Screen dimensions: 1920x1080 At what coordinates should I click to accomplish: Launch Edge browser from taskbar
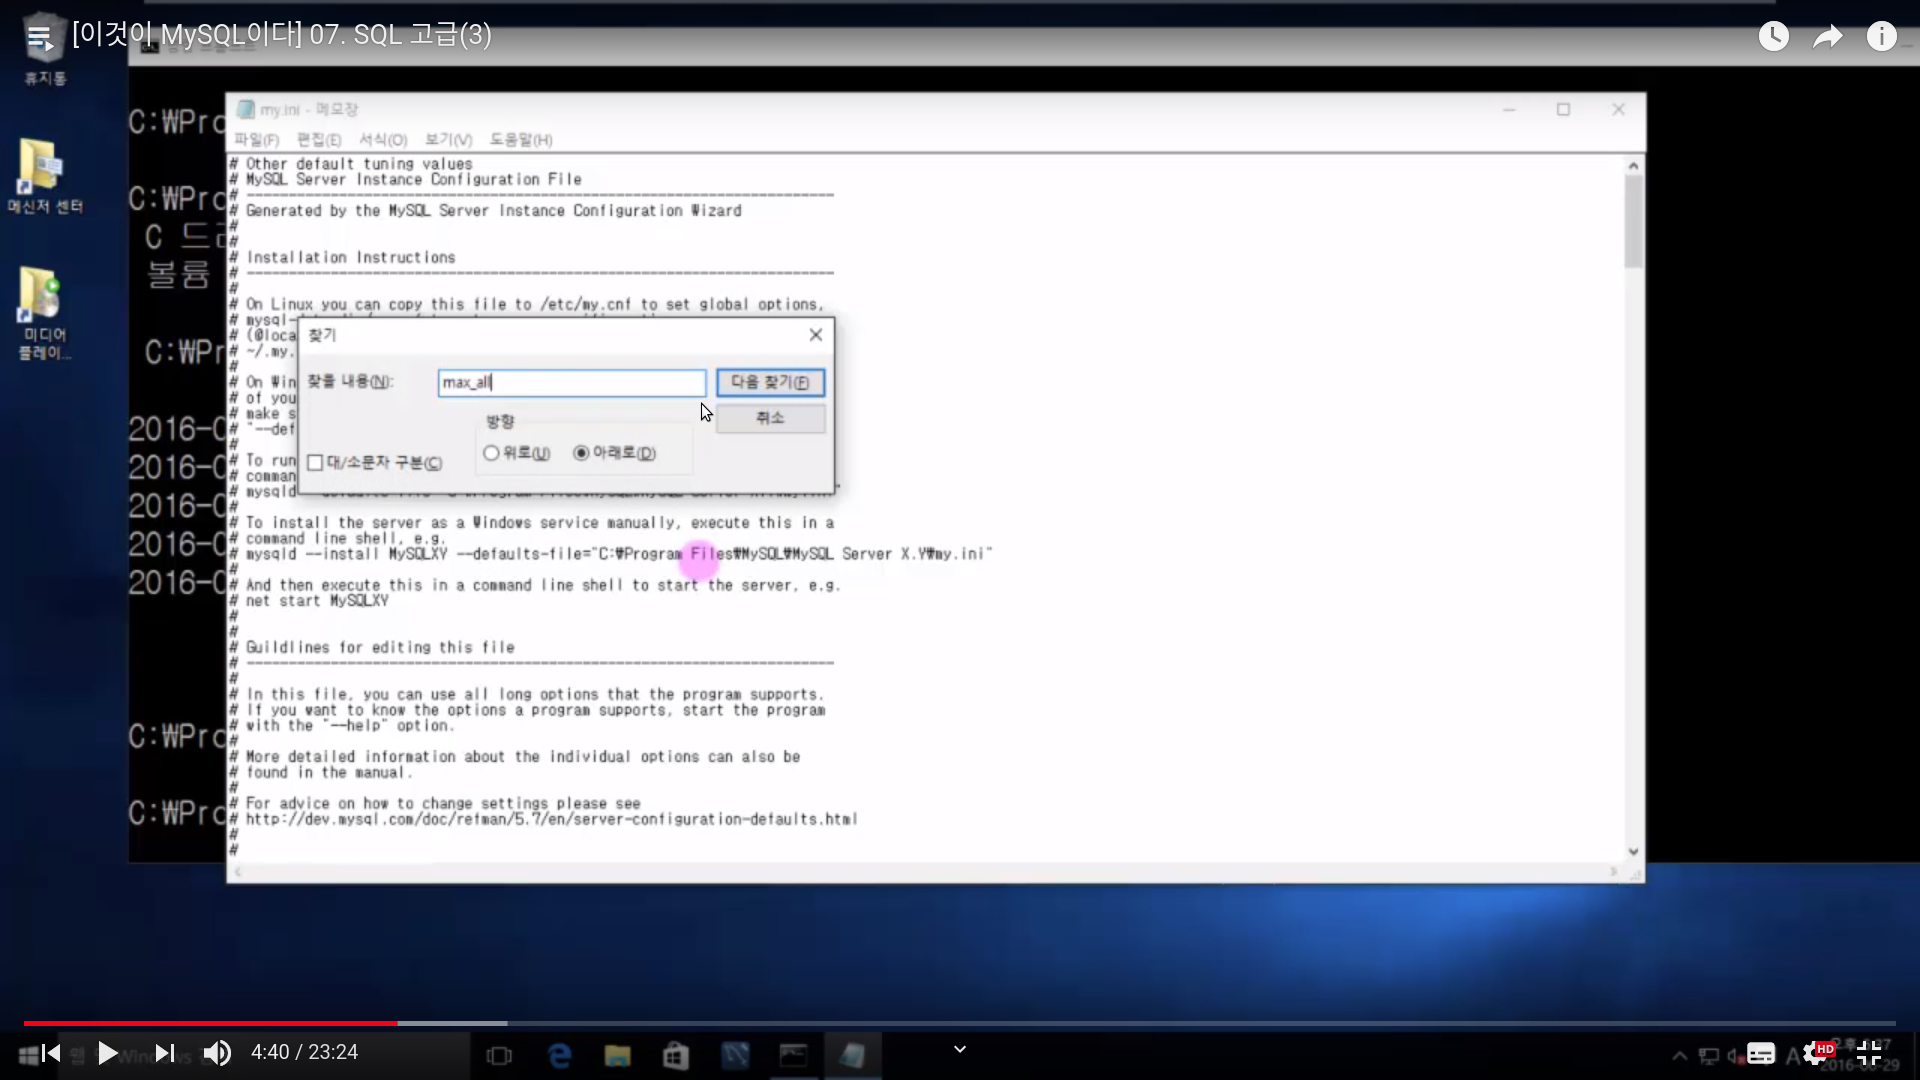coord(560,1056)
